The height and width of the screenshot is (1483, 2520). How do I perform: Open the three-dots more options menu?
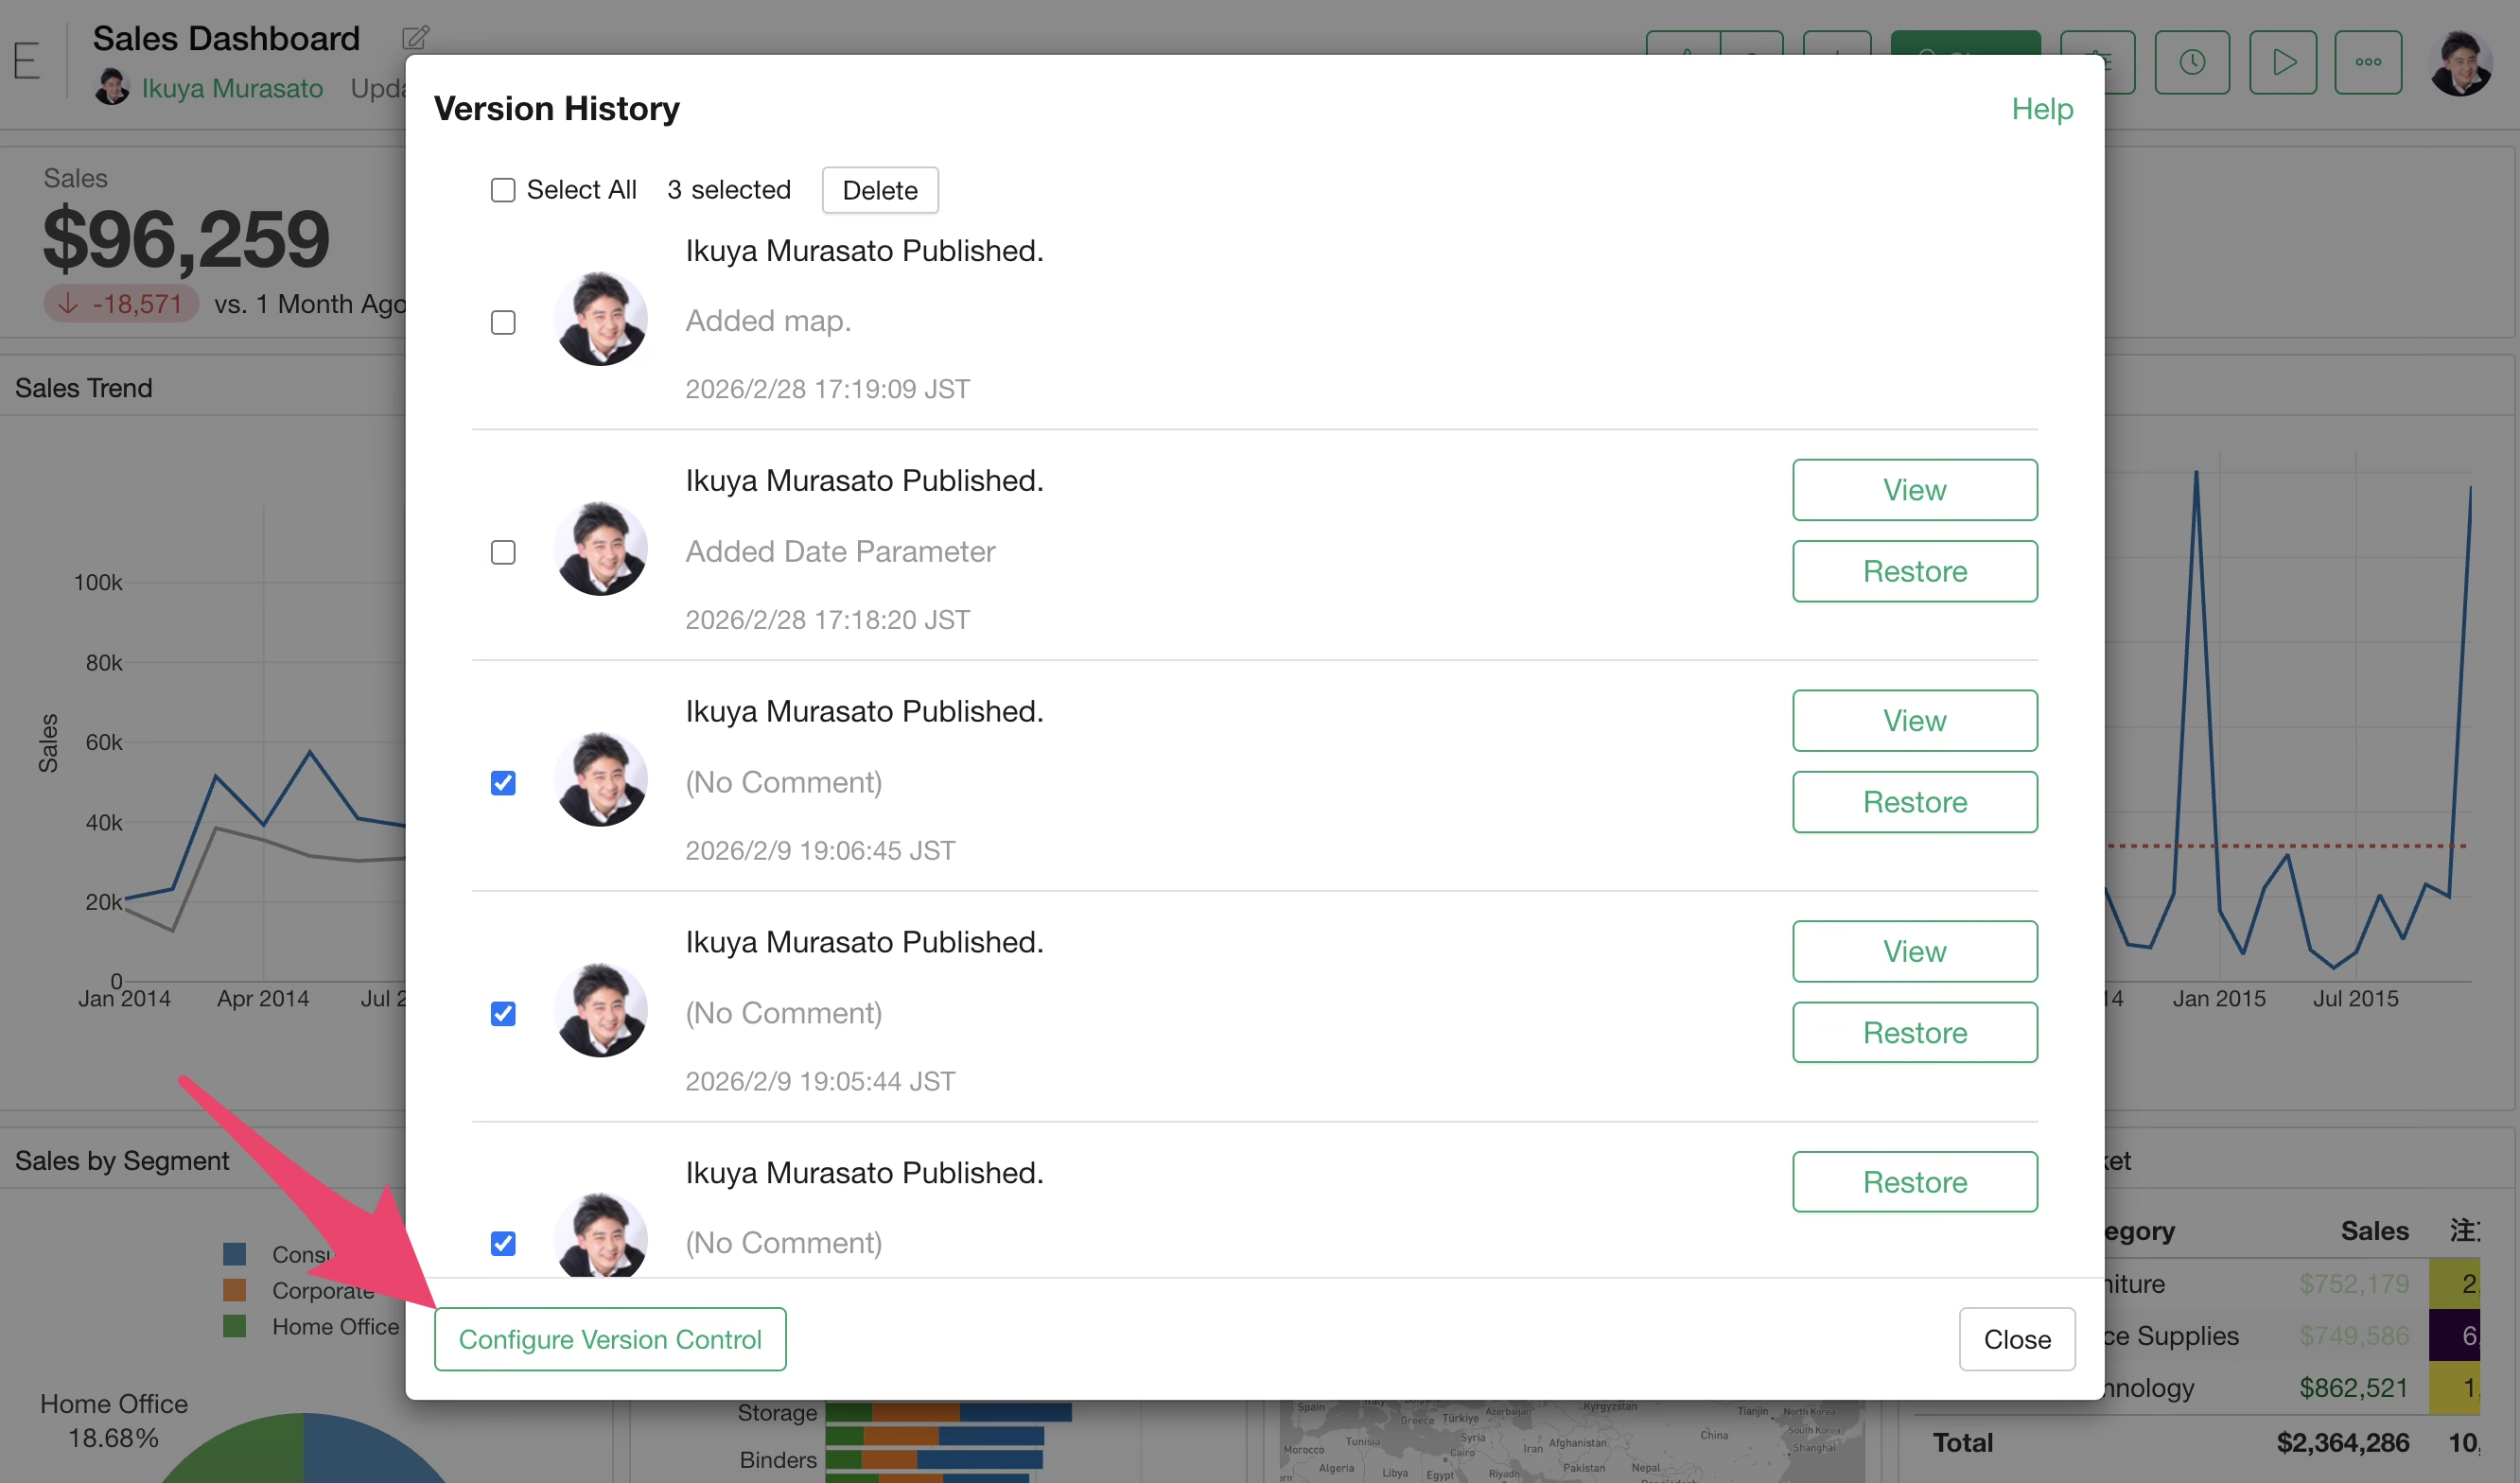(2367, 62)
